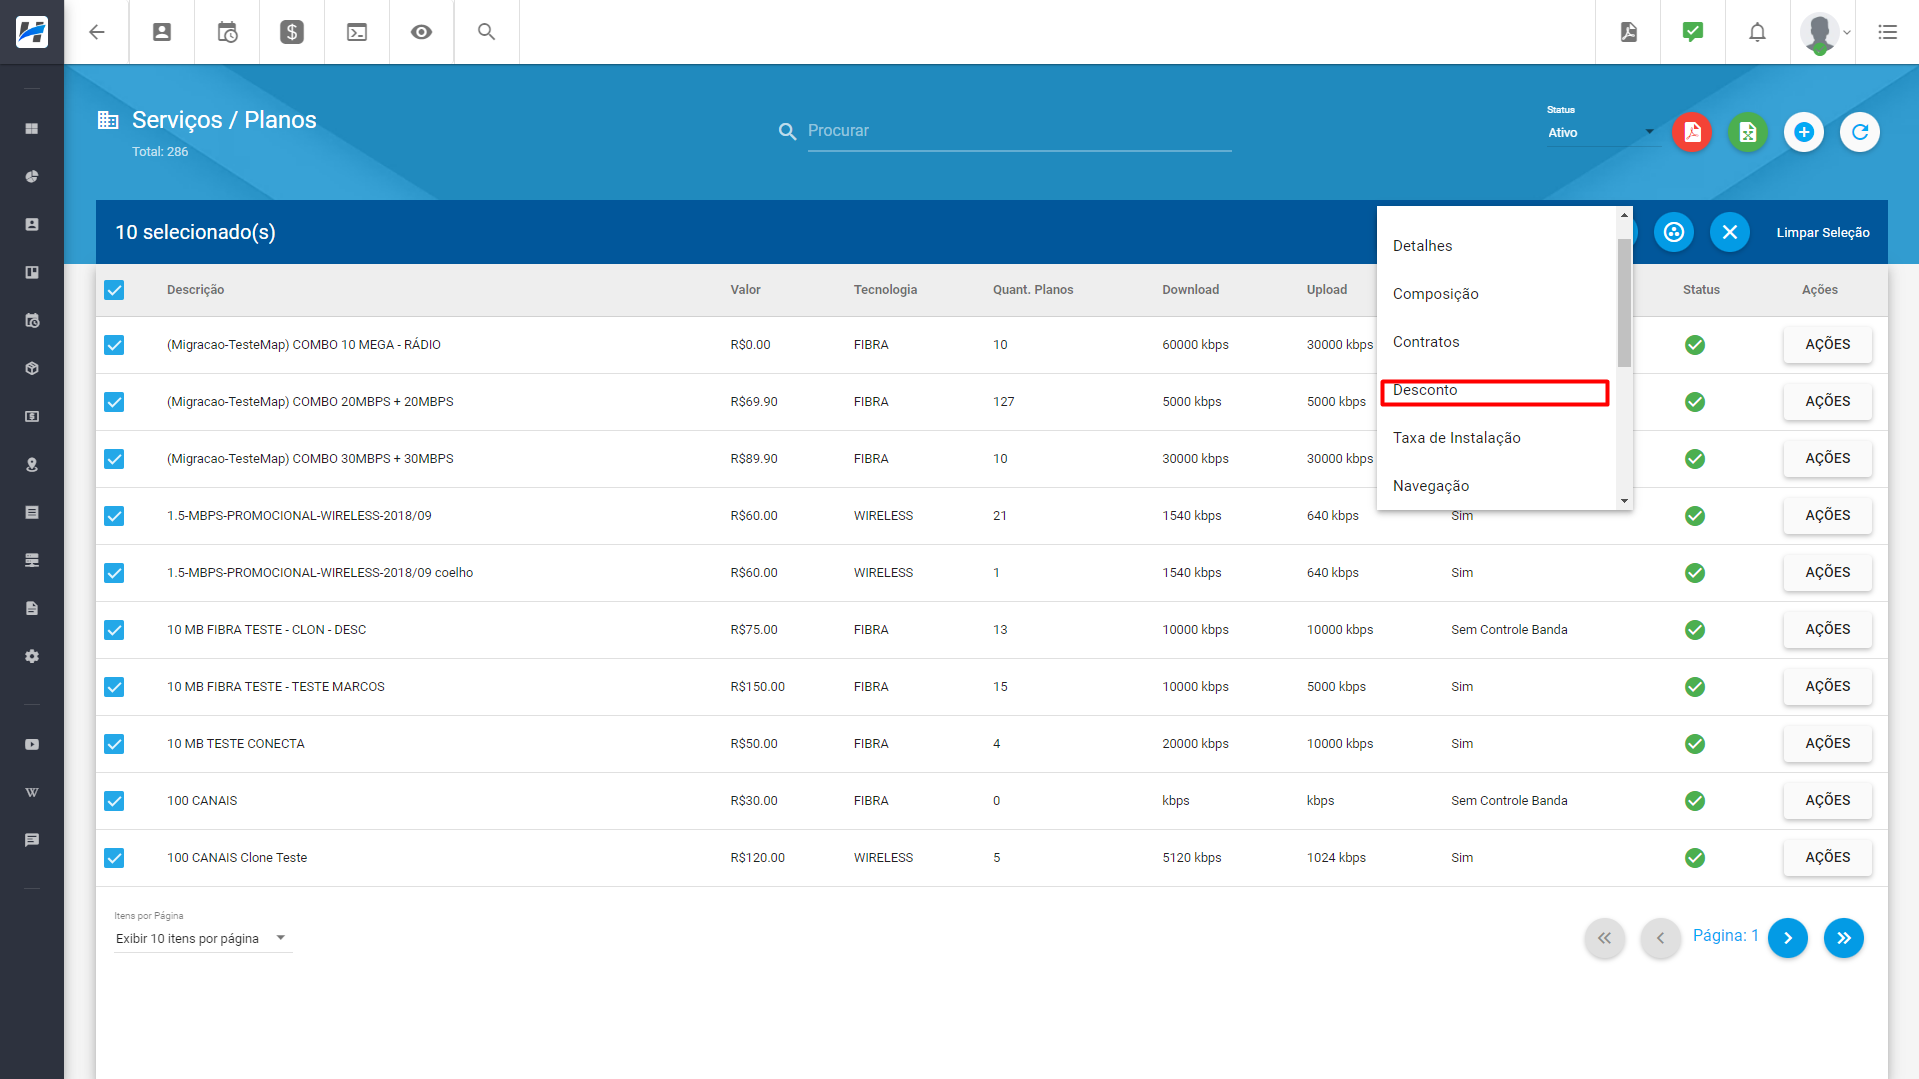Viewport: 1919px width, 1079px height.
Task: Open the dollar sign financial icon
Action: 292,32
